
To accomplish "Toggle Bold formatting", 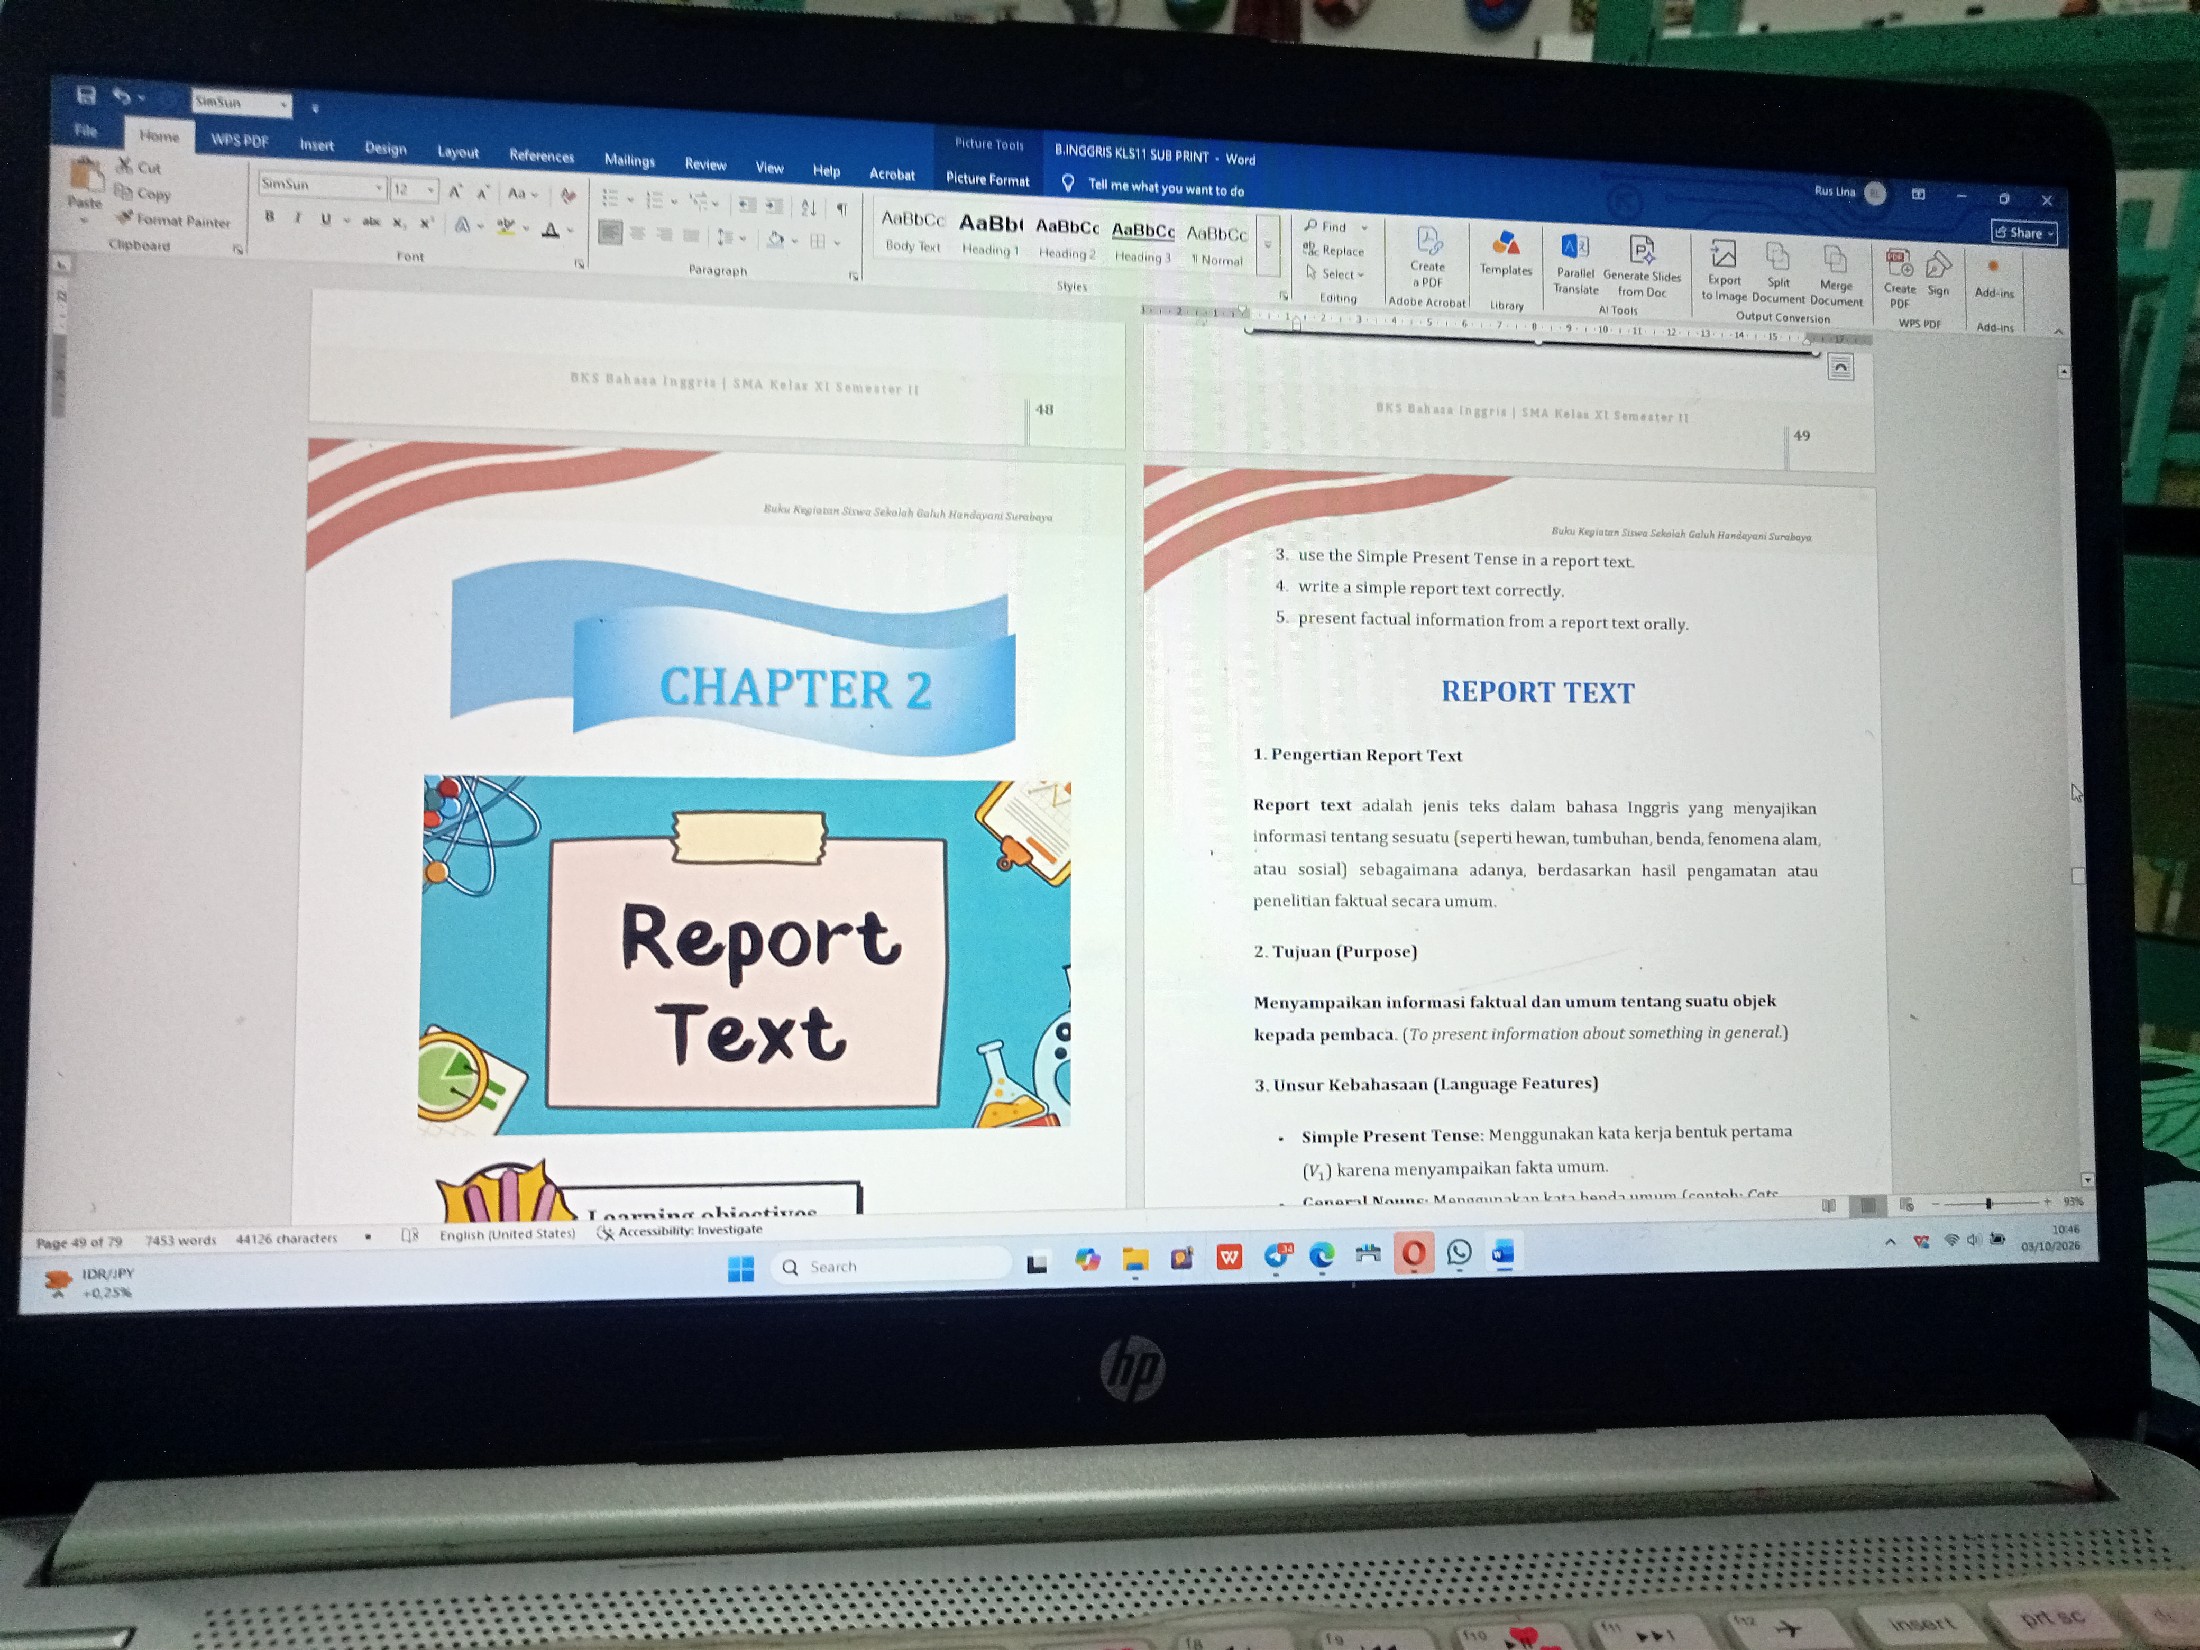I will [x=269, y=216].
